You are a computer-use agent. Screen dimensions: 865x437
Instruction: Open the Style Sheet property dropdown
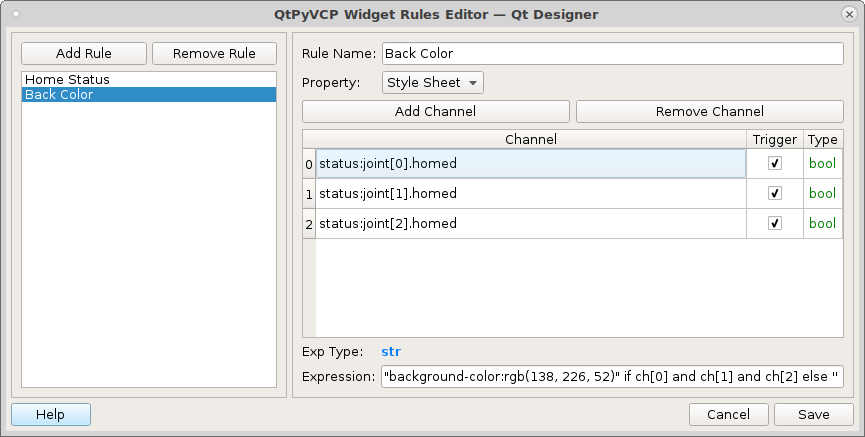(x=432, y=83)
